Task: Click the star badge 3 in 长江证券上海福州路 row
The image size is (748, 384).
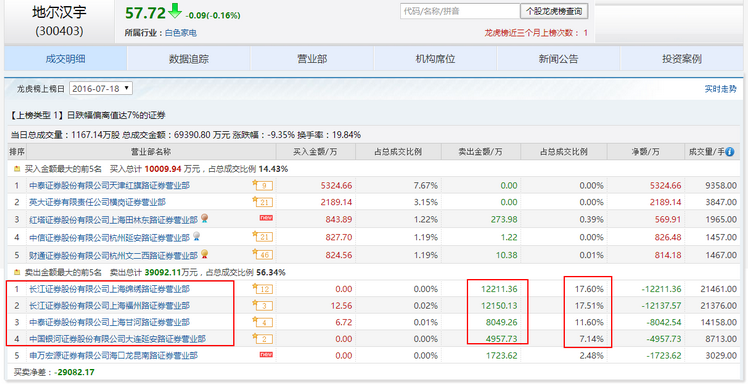Action: coord(262,305)
